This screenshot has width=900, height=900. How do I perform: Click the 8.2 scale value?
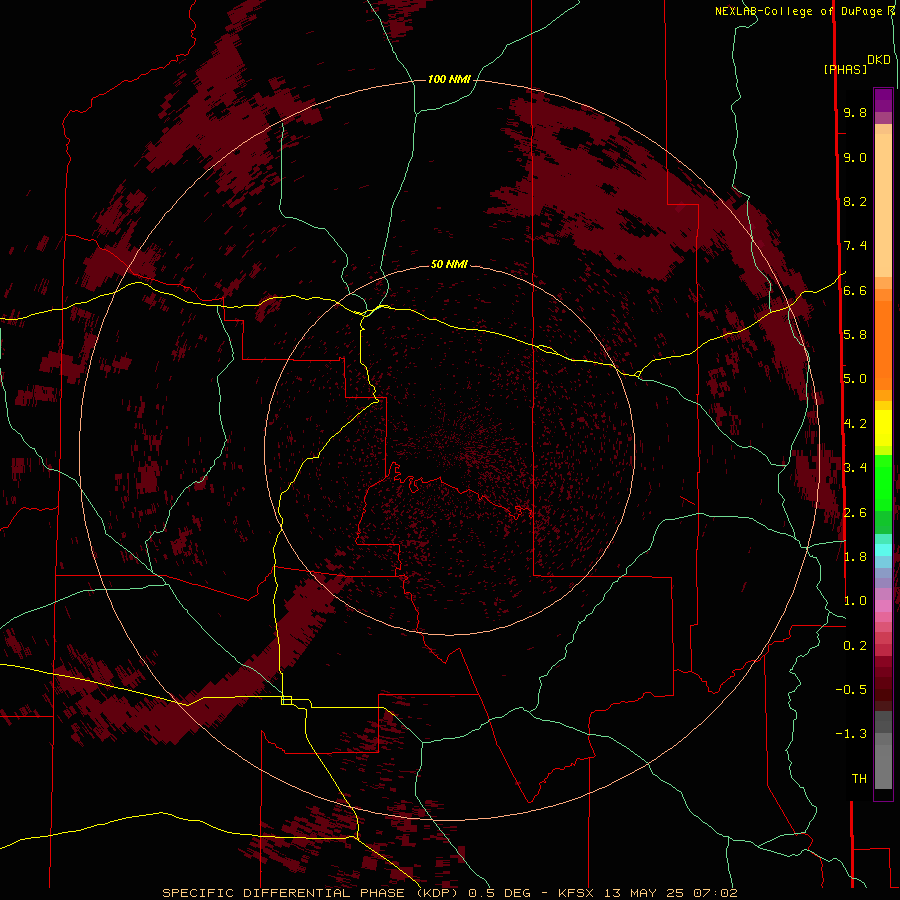855,201
